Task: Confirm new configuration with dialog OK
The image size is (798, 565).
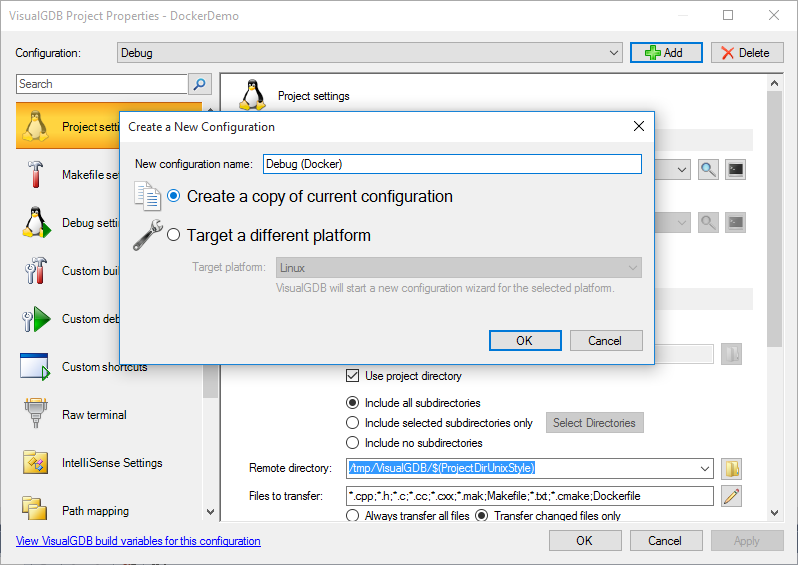Action: (525, 341)
